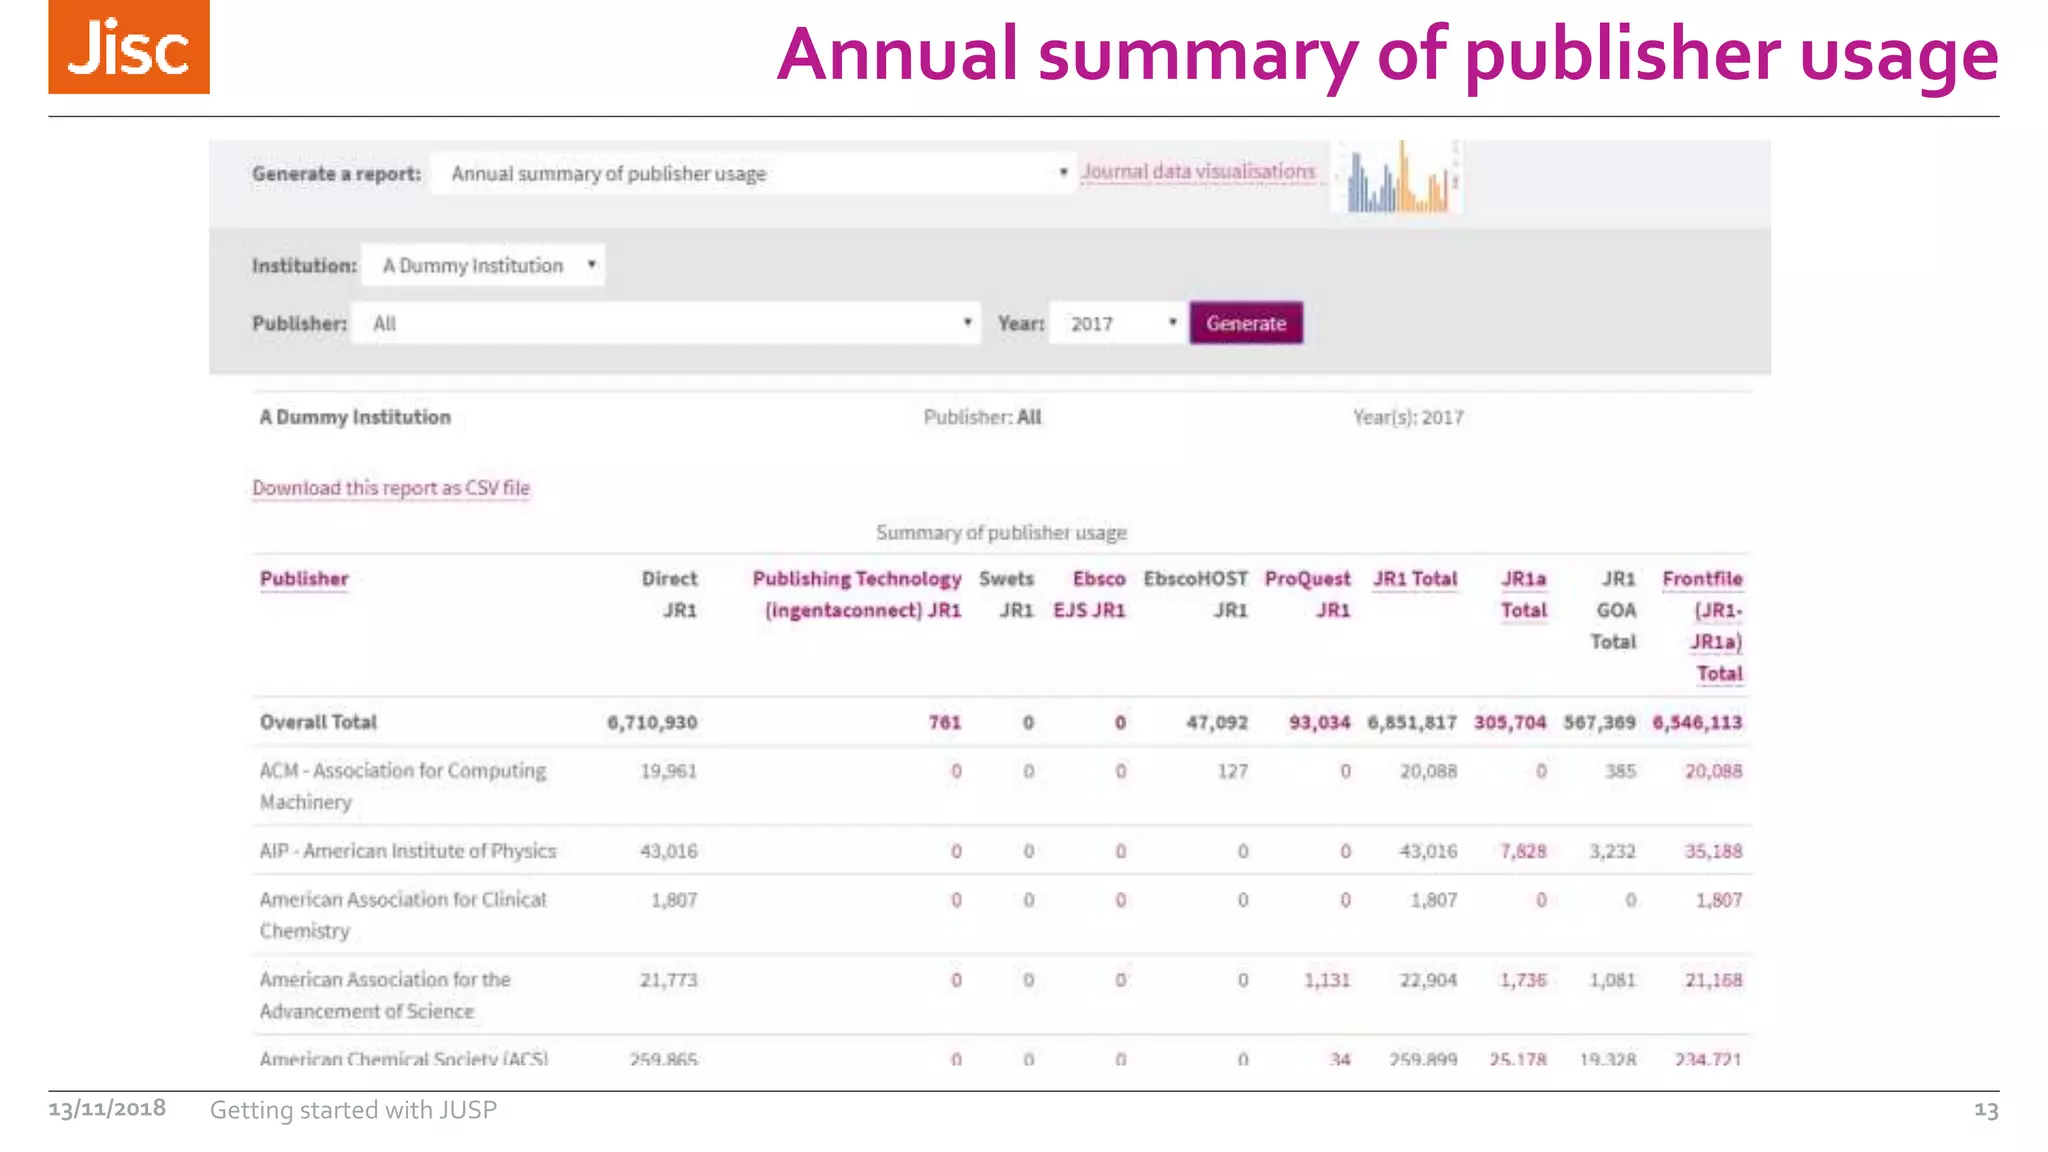
Task: Click Overall Total JR1 GOA value 567,369
Action: click(1600, 722)
